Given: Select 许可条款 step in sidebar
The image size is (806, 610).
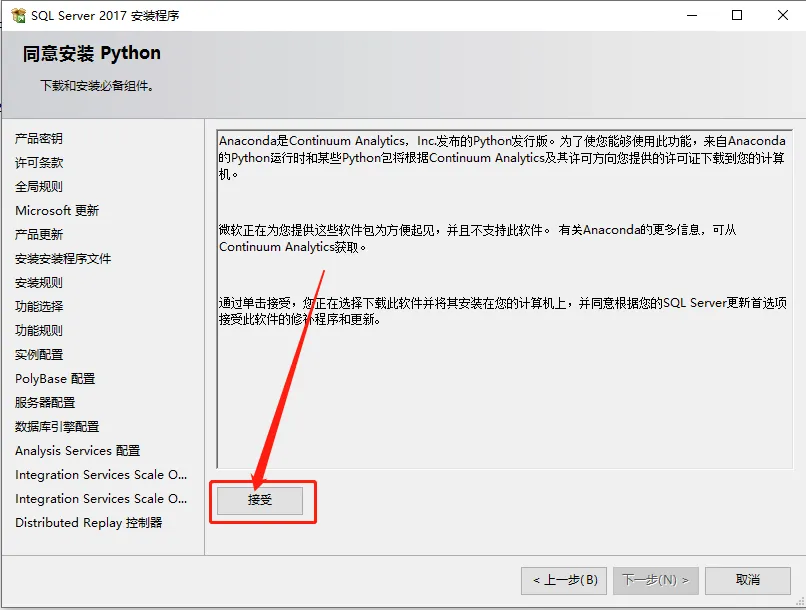Looking at the screenshot, I should click(x=39, y=163).
